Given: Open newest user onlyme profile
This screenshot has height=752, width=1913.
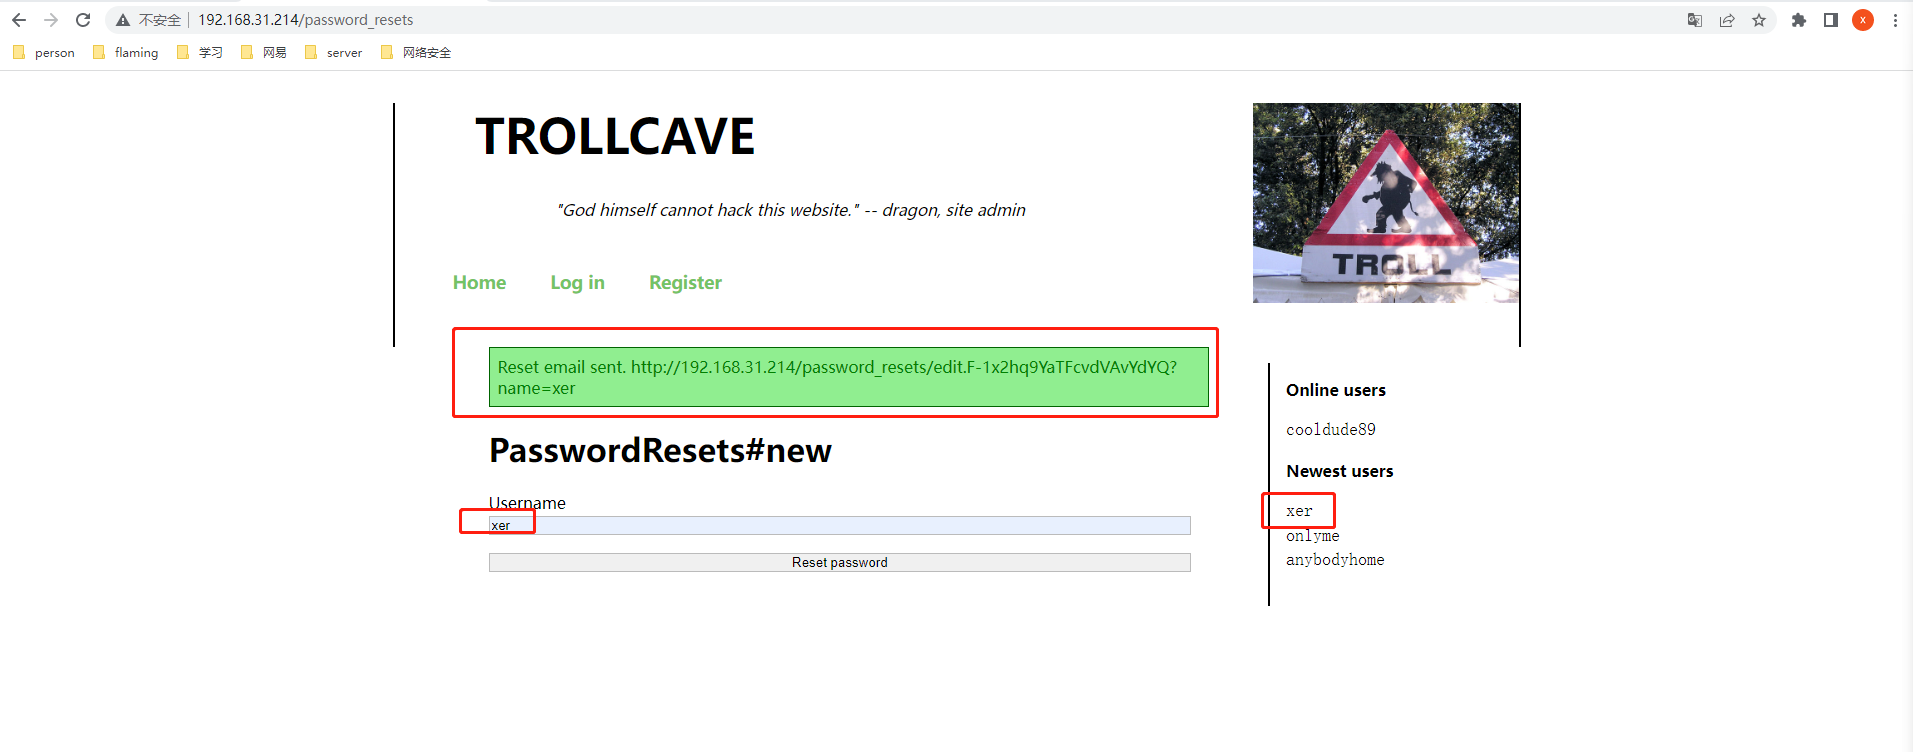Looking at the screenshot, I should pos(1313,536).
